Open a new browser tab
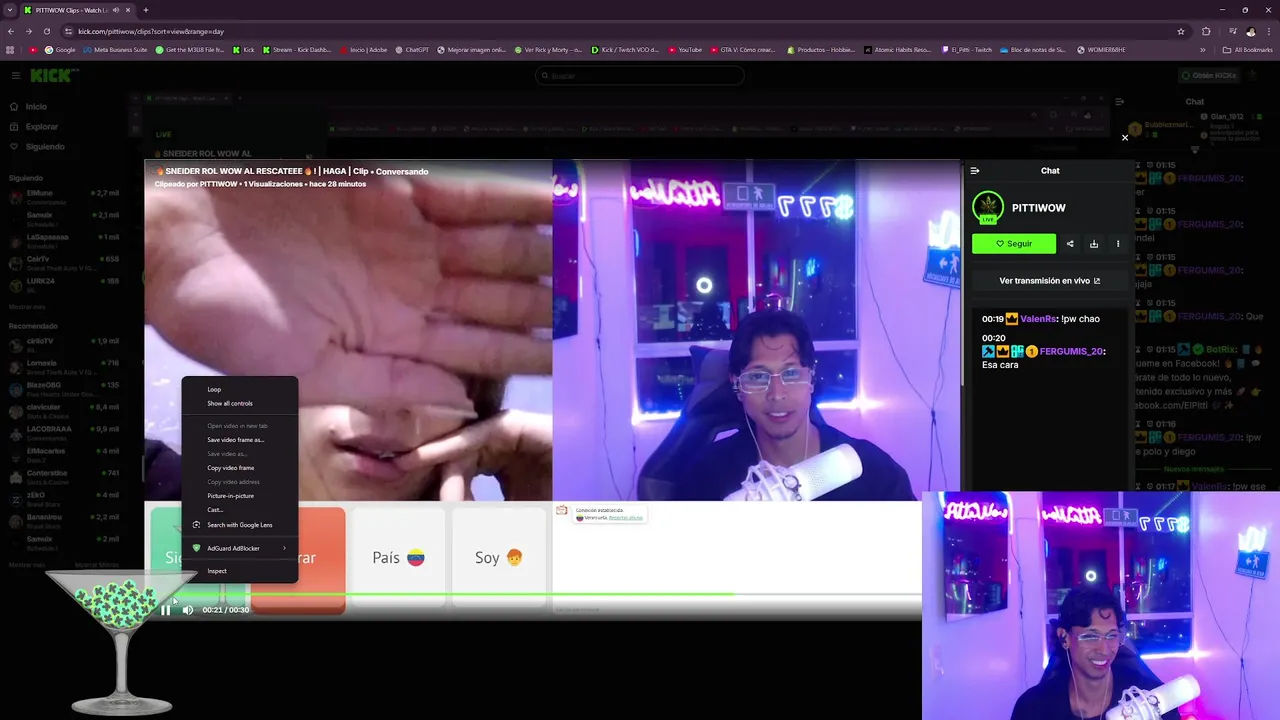 (x=146, y=10)
